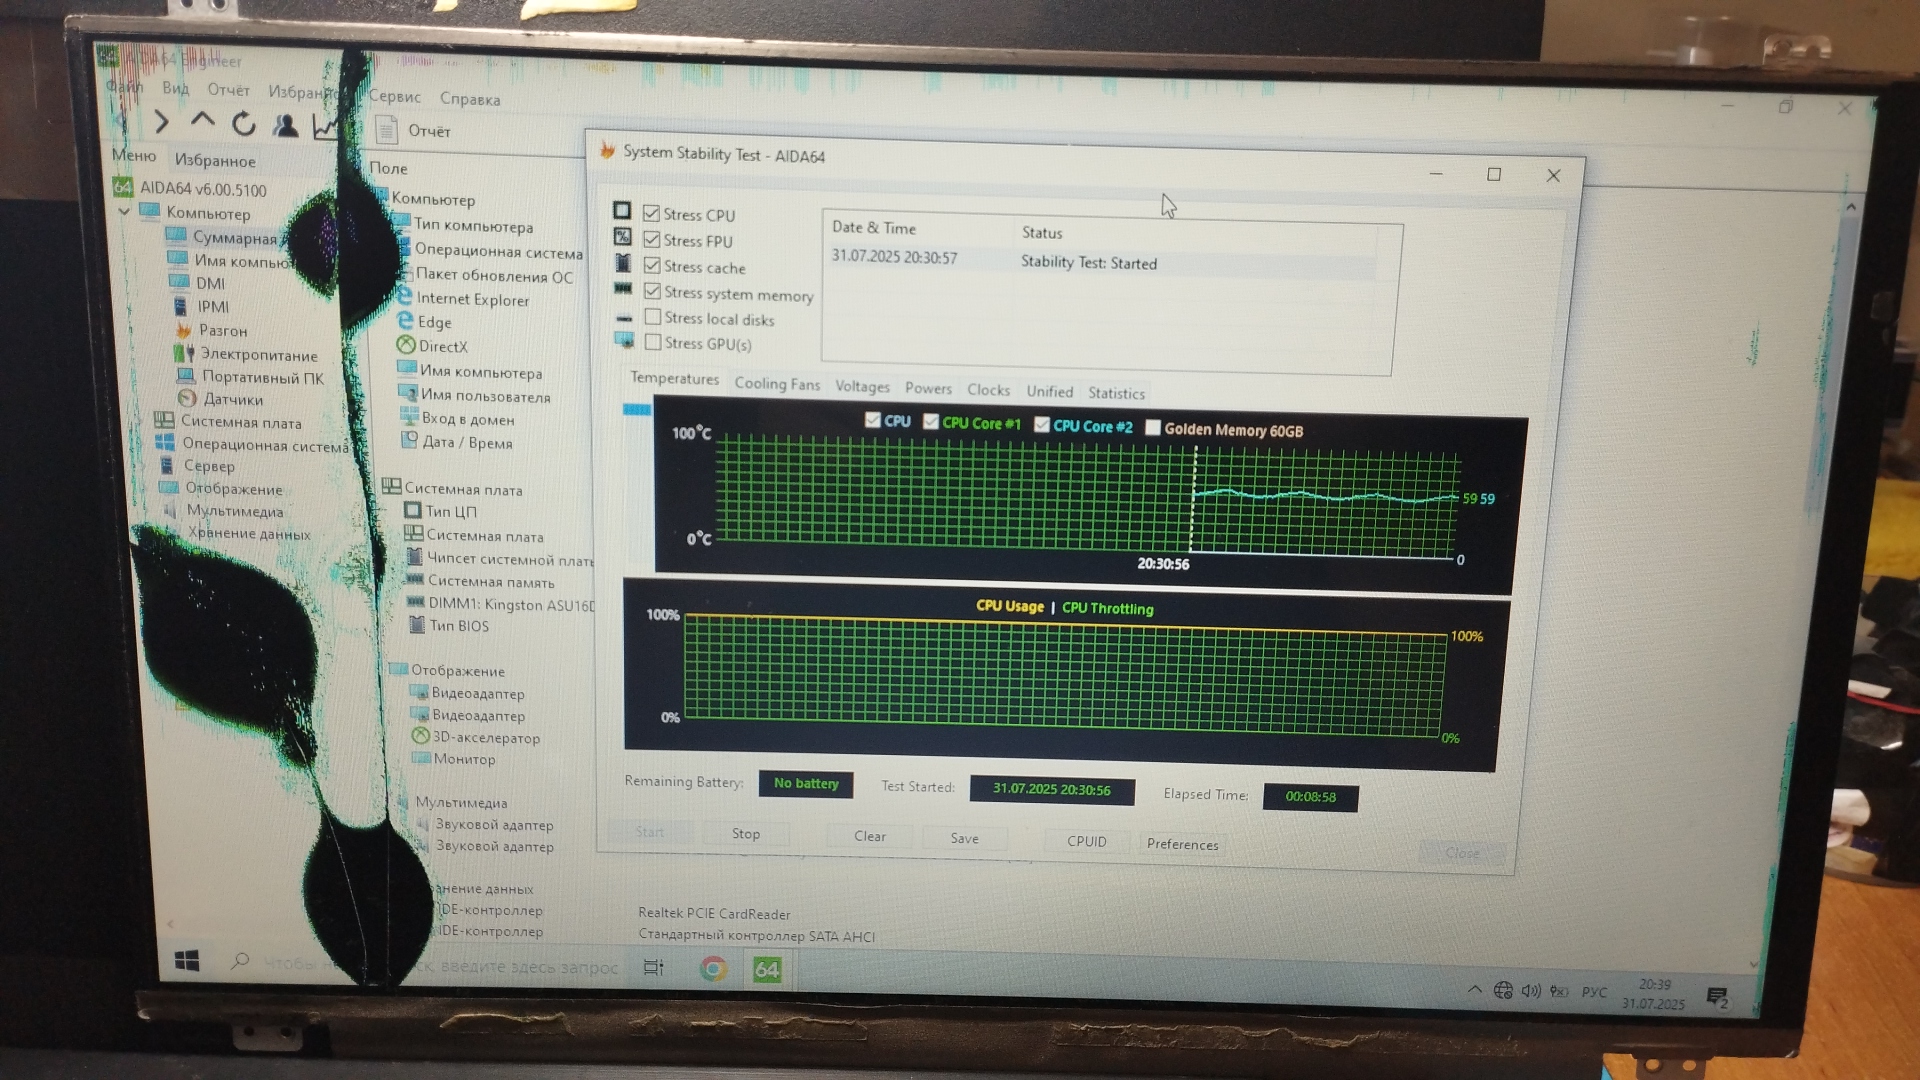Screen dimensions: 1920x1080
Task: Switch to the Cooling Fans tab
Action: coord(777,384)
